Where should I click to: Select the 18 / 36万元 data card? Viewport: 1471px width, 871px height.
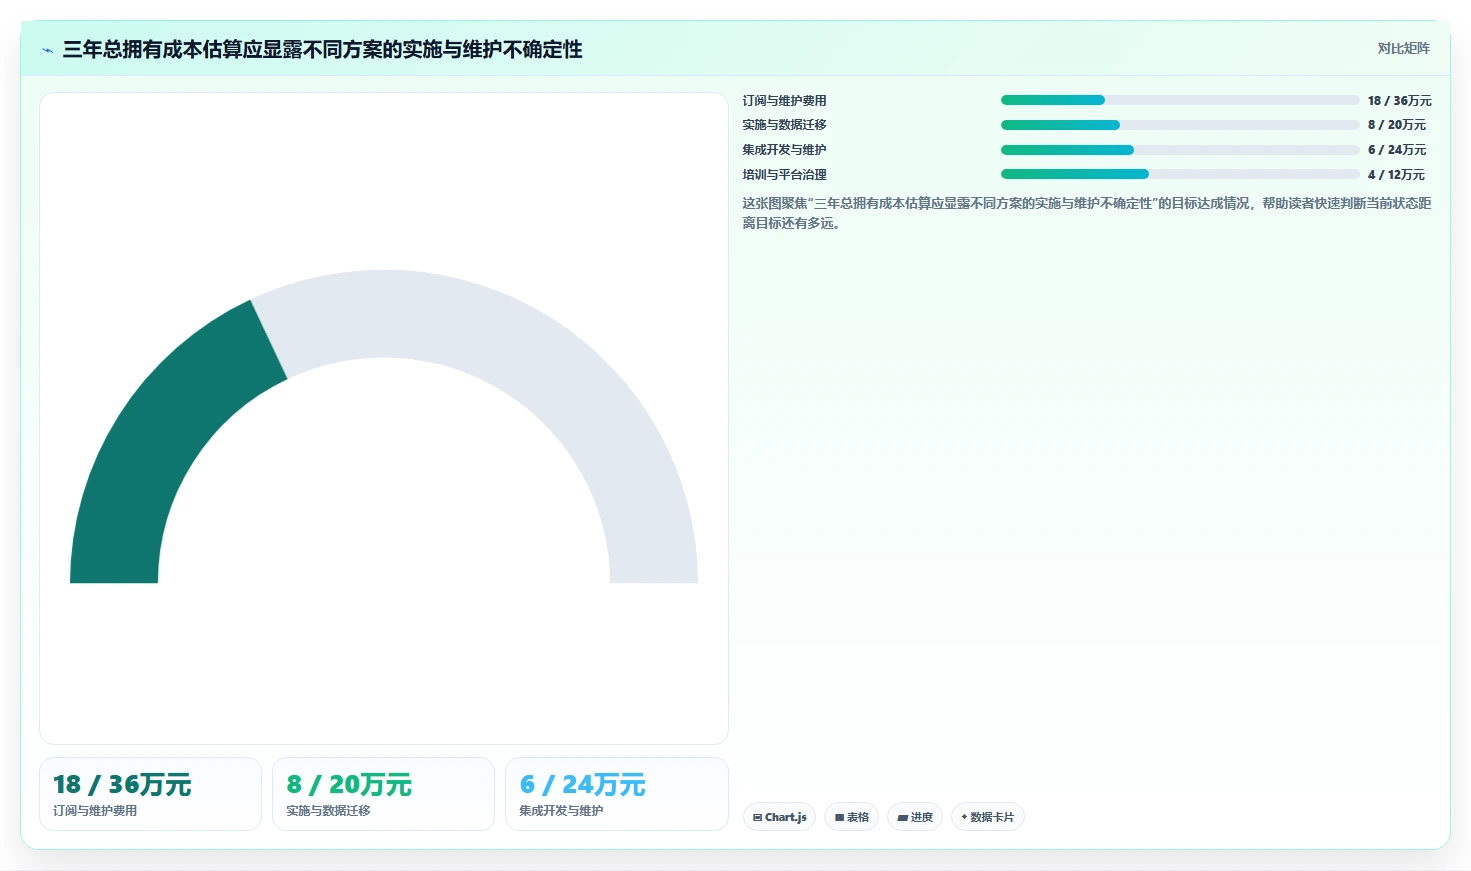click(150, 794)
